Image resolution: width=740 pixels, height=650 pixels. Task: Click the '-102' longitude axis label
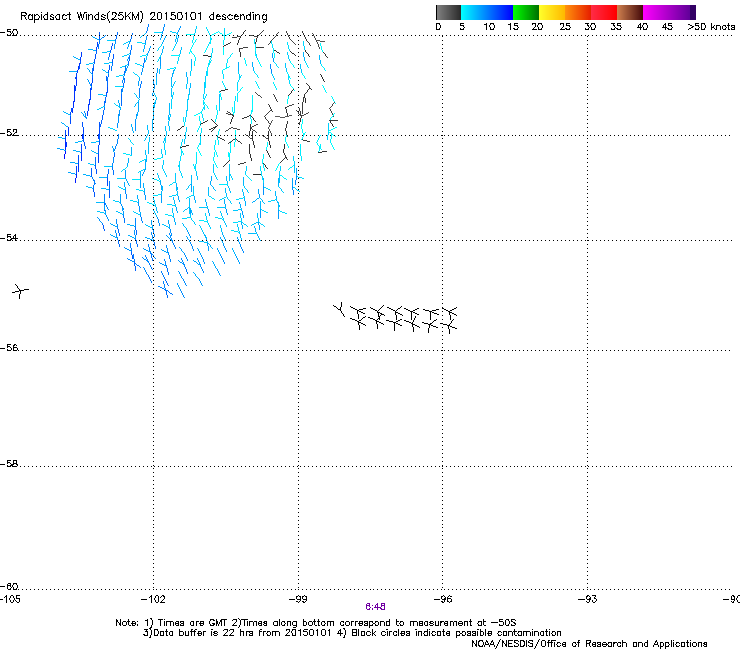click(x=153, y=599)
